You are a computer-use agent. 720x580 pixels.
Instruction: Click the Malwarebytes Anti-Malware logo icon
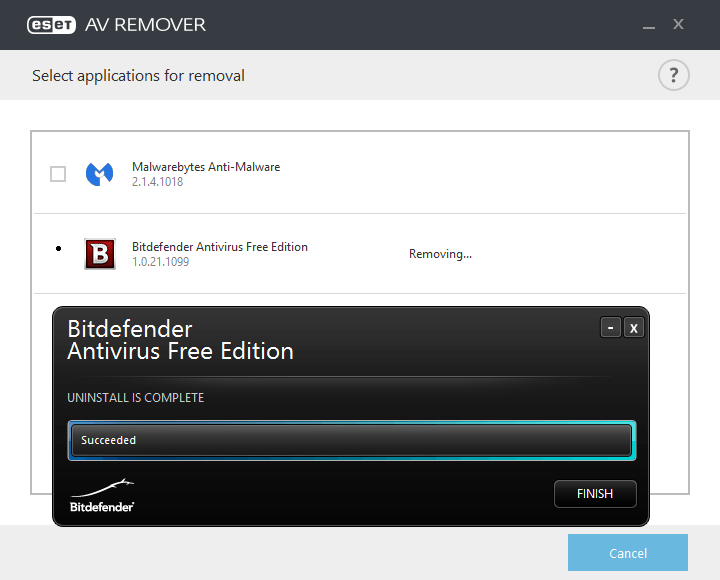100,174
